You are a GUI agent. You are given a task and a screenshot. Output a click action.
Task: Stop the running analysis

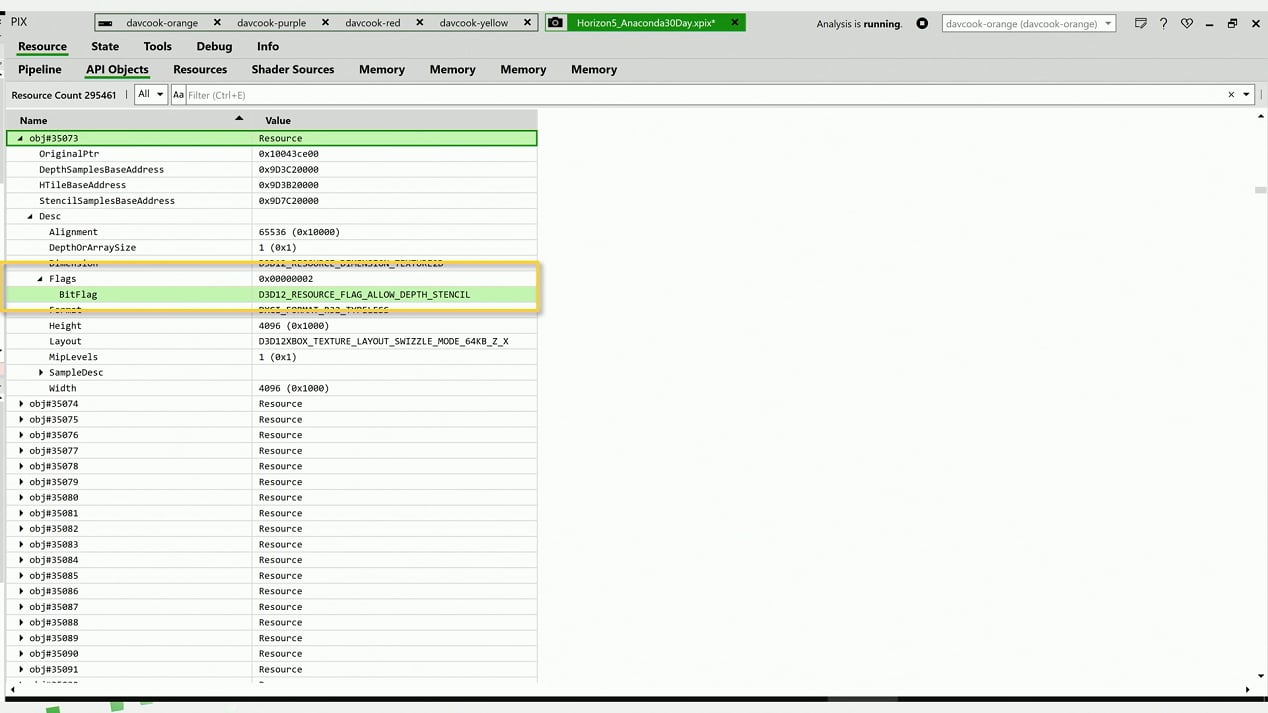tap(922, 23)
